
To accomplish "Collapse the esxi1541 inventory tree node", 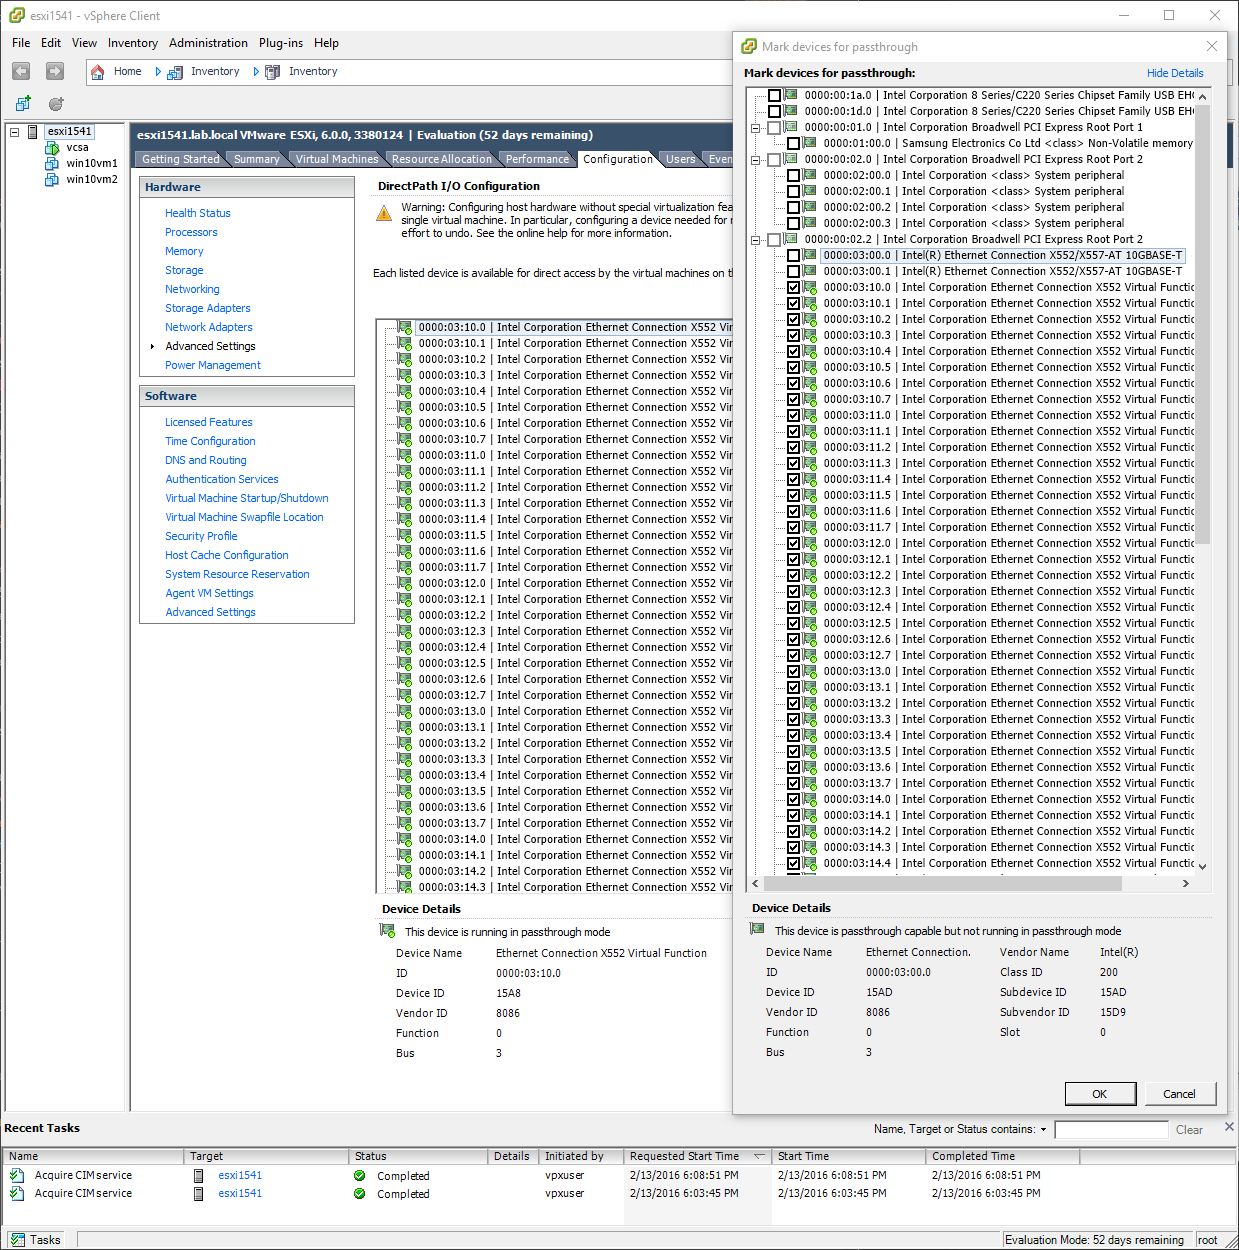I will coord(15,132).
